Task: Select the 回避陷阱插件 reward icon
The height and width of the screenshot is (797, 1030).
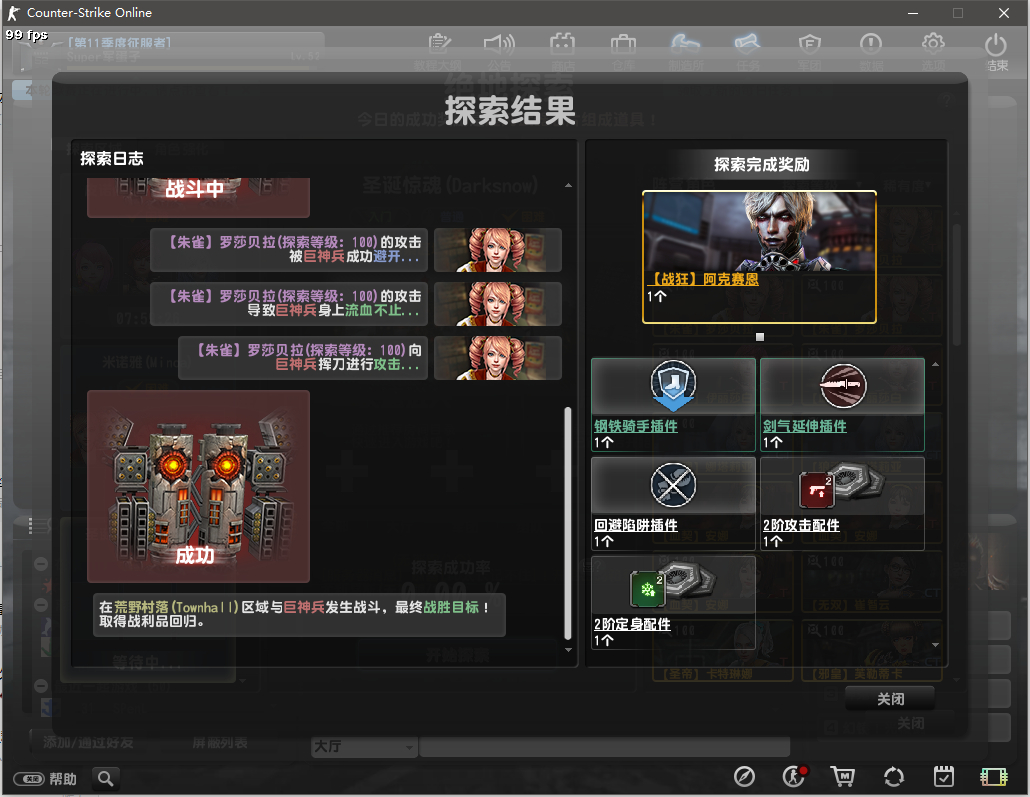Action: coord(673,485)
